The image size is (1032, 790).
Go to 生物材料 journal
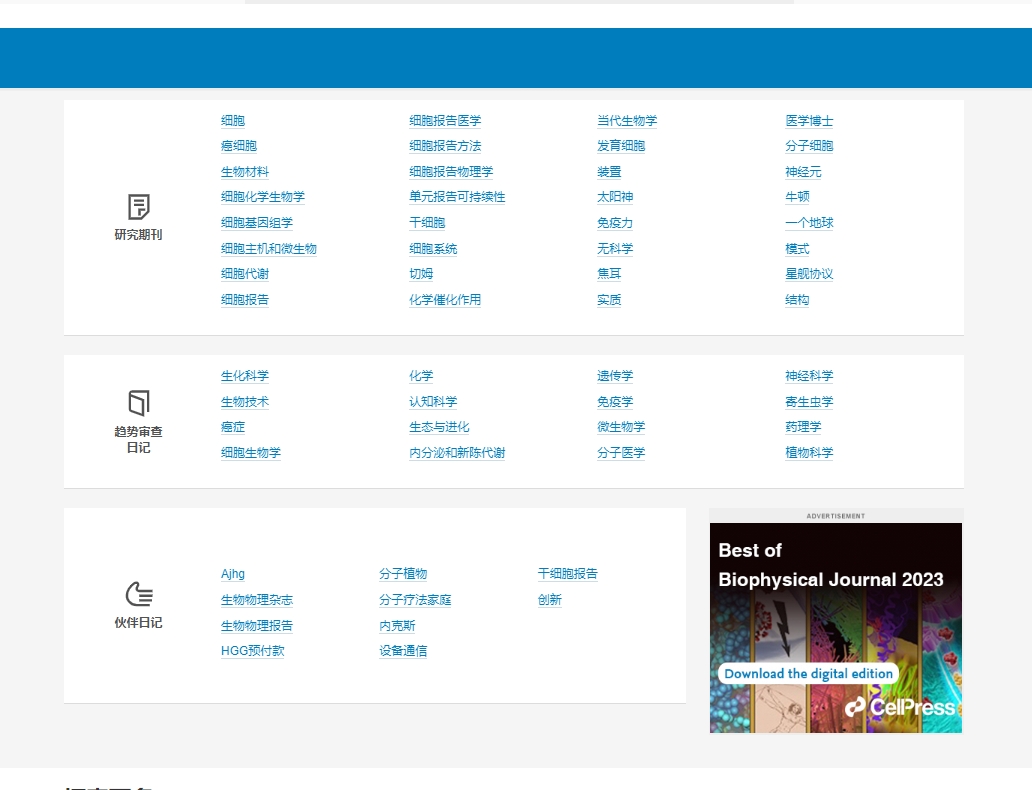tap(245, 172)
